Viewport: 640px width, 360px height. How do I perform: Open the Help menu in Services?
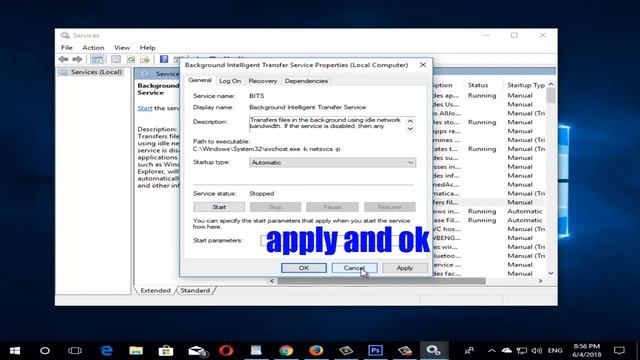click(x=147, y=48)
